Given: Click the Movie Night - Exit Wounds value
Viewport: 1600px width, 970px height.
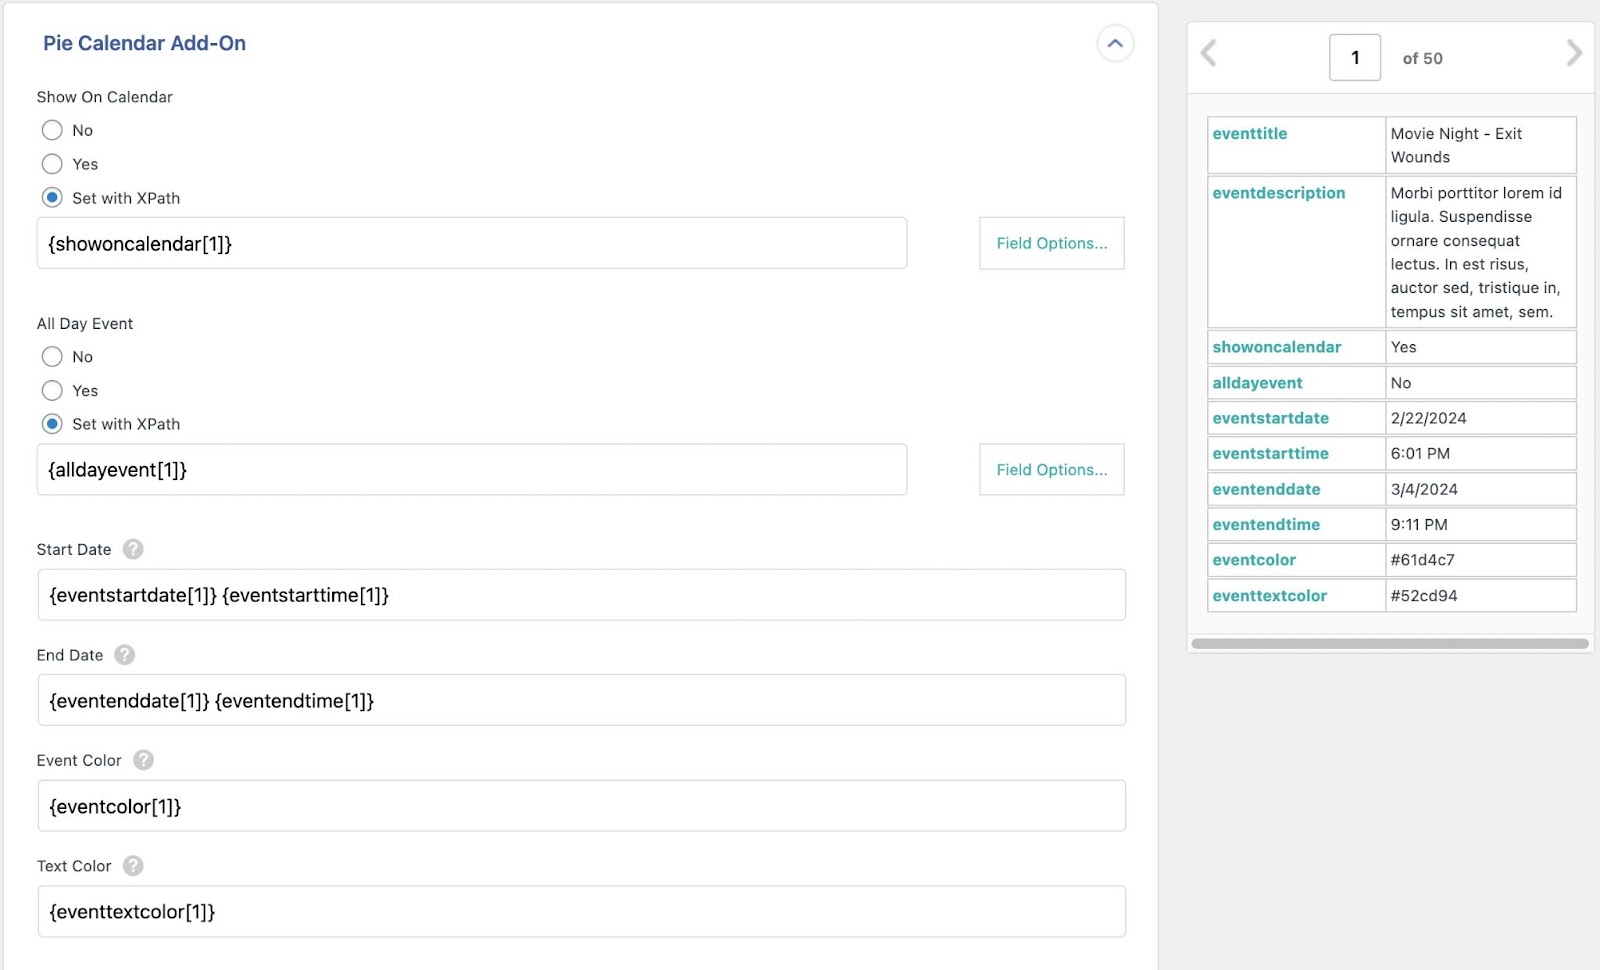Looking at the screenshot, I should pos(1456,145).
